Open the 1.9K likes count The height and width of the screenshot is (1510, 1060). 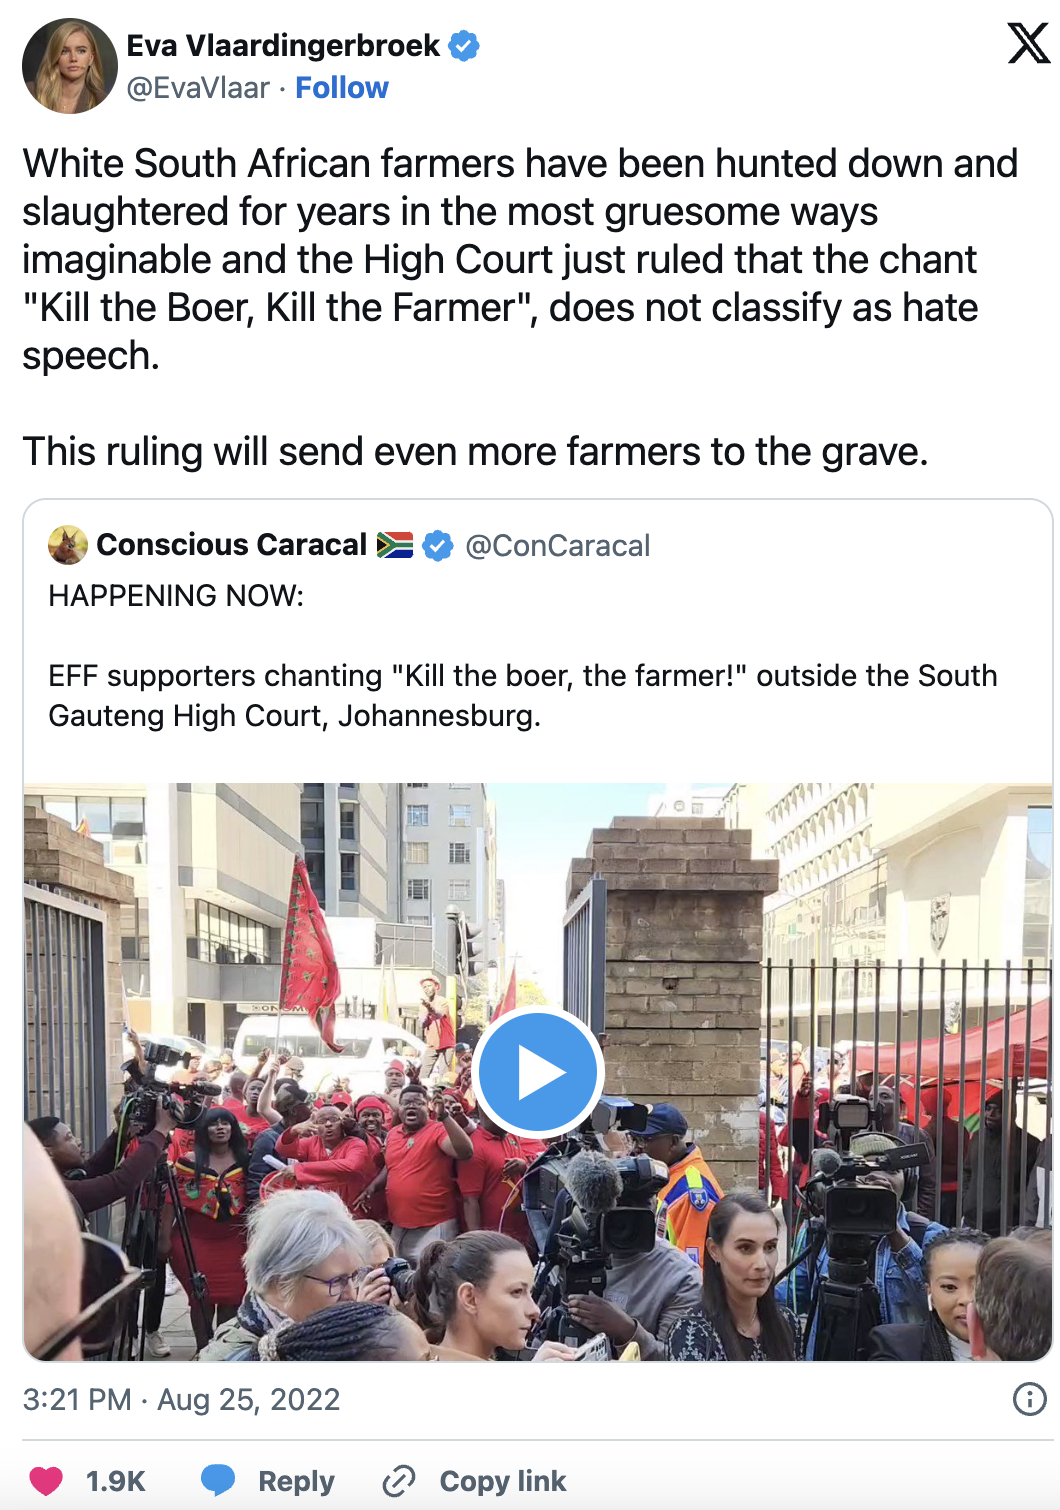[116, 1481]
